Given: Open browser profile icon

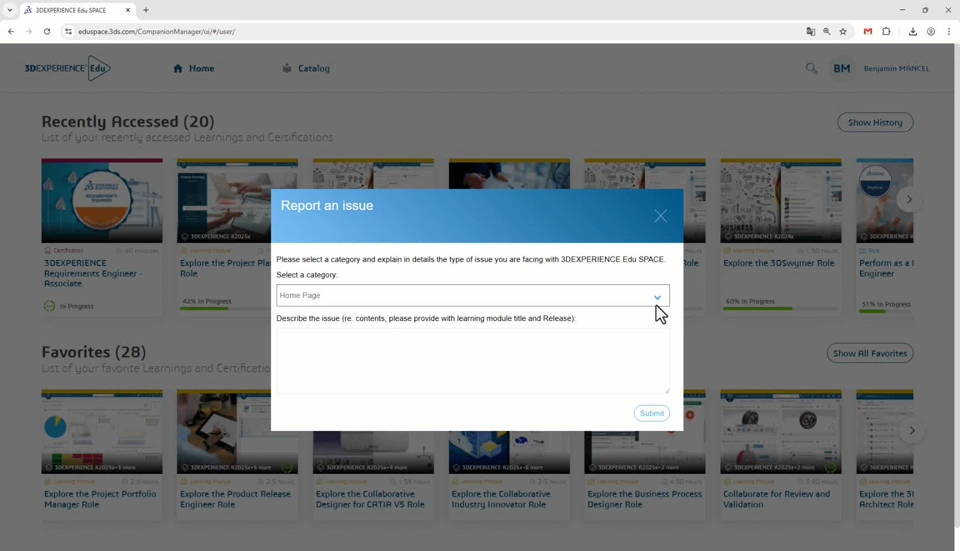Looking at the screenshot, I should [x=931, y=31].
